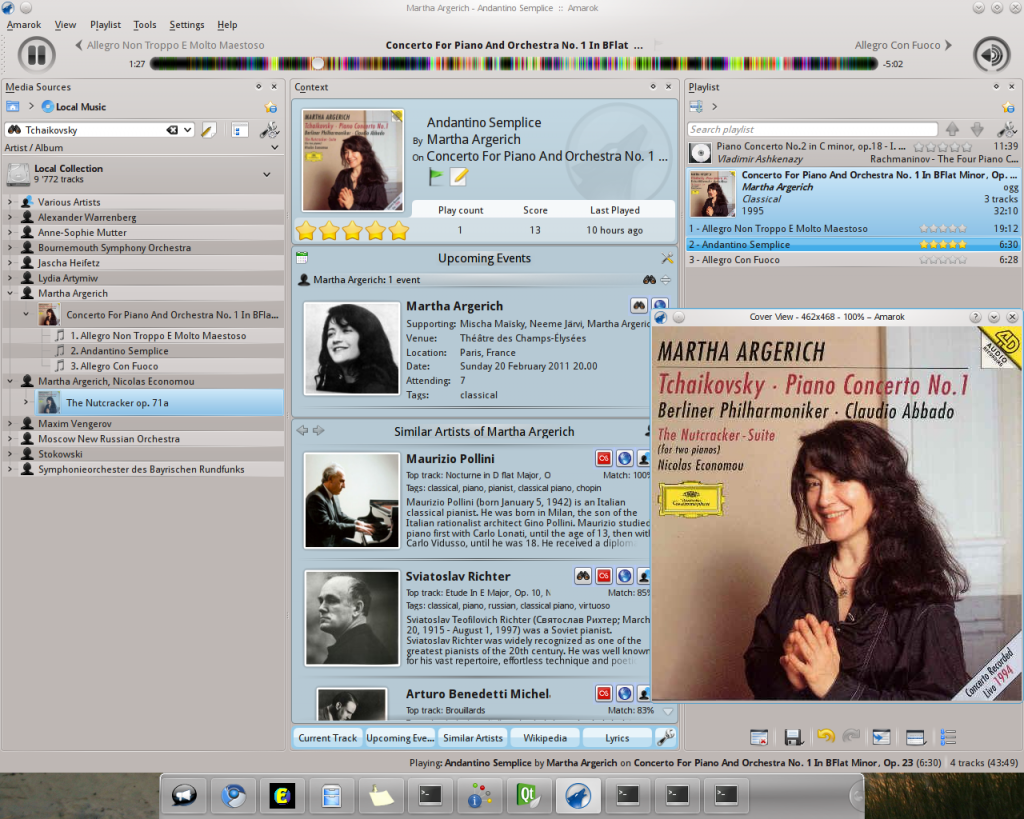
Task: Switch to the Similar Artists applet tab
Action: pyautogui.click(x=473, y=737)
